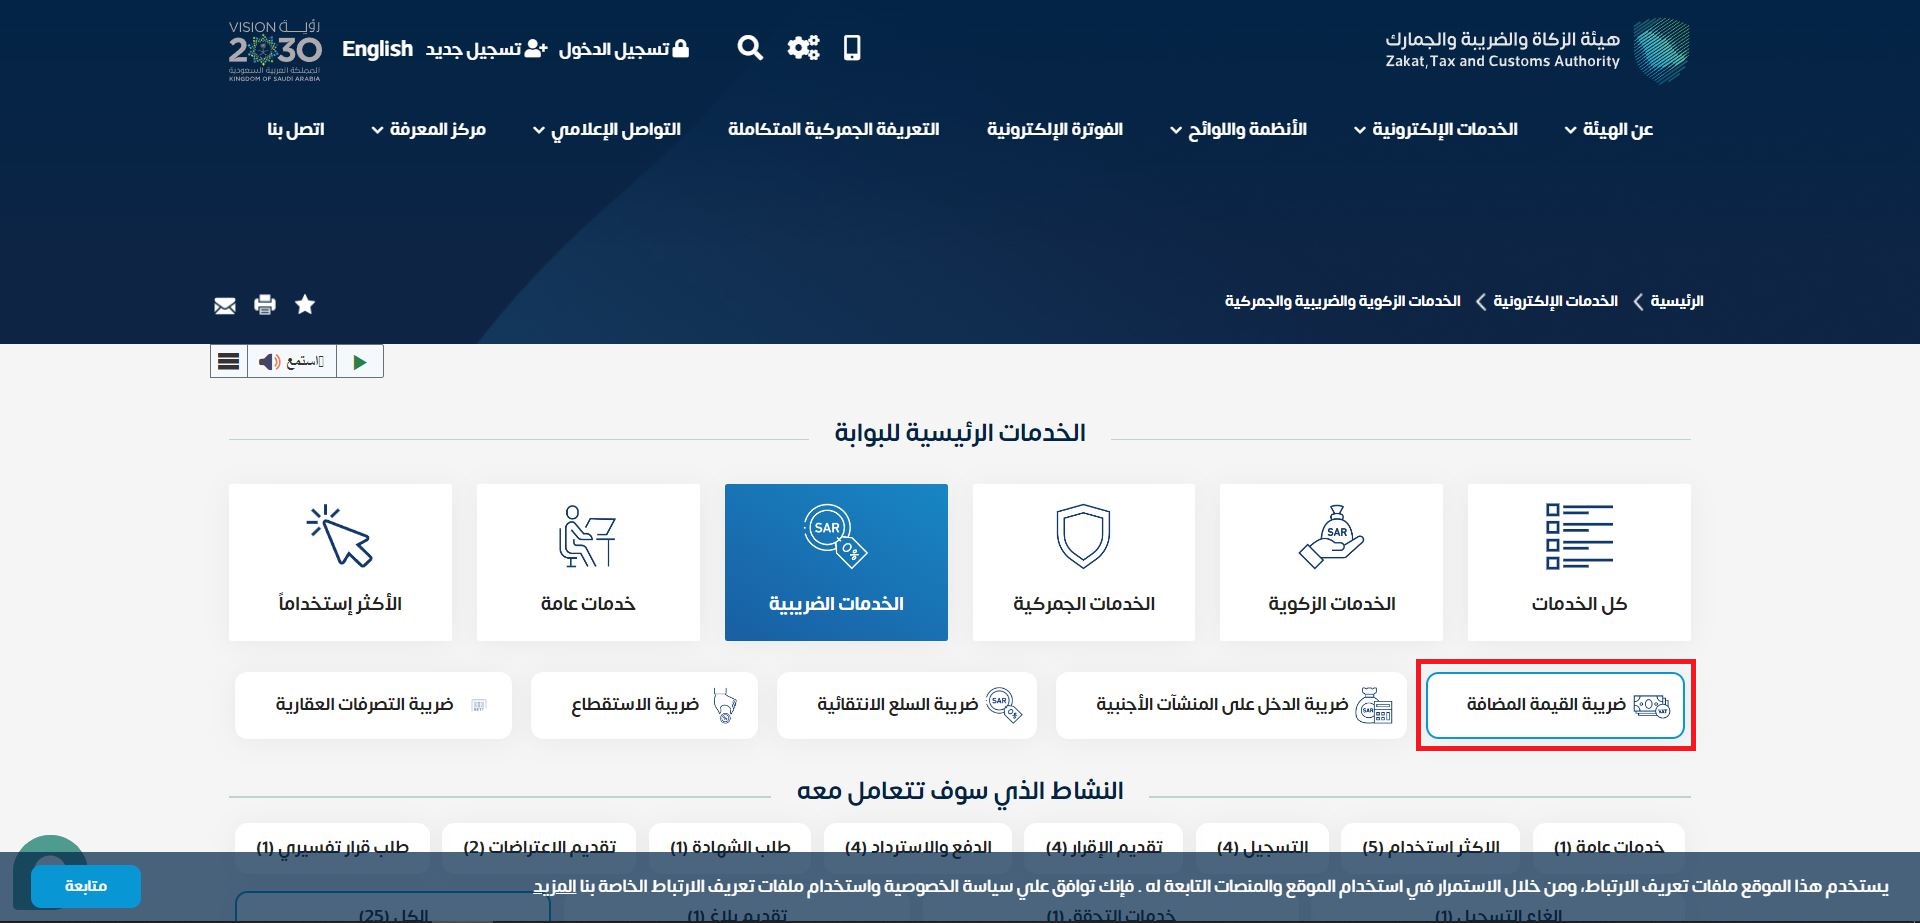Click the Vision 2030 logo
Screen dimensions: 1920x923
[273, 50]
